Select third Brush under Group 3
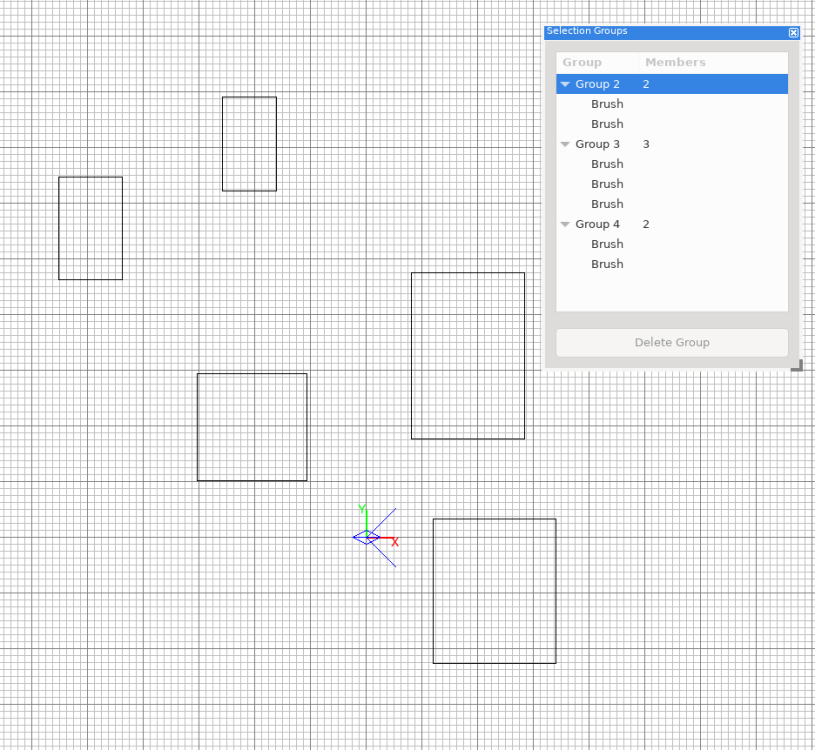 [607, 204]
